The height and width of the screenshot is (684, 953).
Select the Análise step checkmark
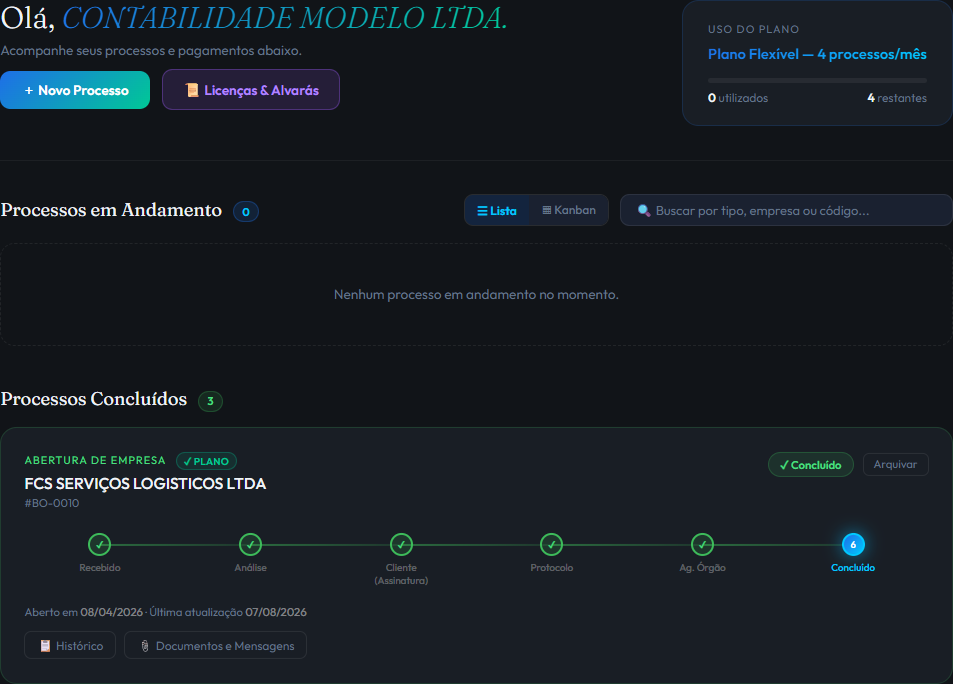point(250,545)
